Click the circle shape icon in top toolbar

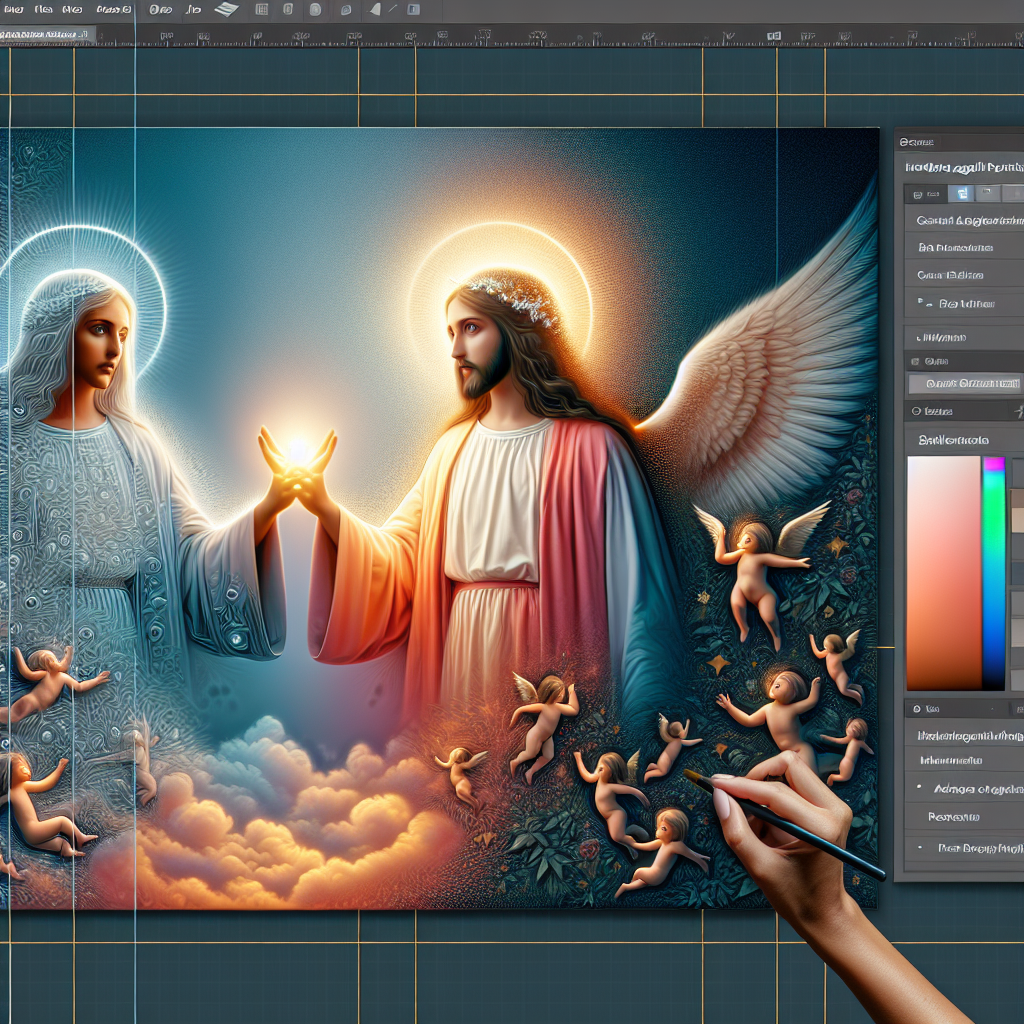pyautogui.click(x=313, y=10)
